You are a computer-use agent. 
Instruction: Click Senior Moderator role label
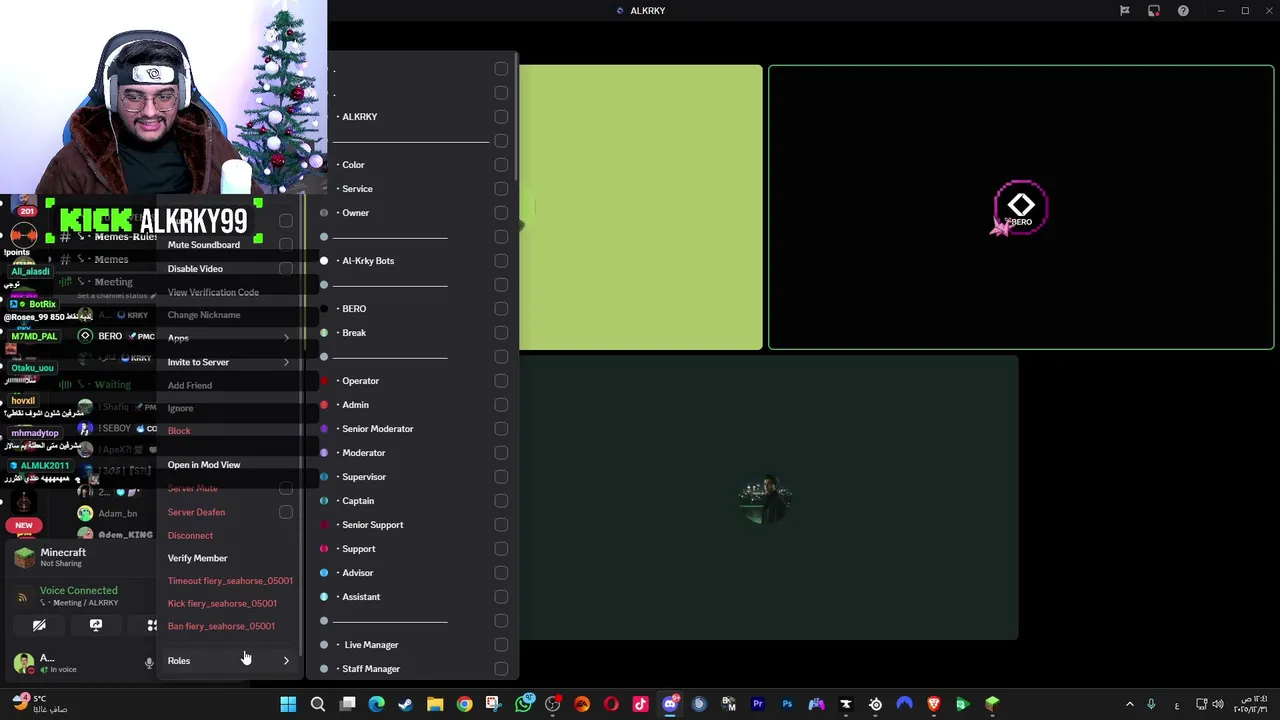coord(378,429)
